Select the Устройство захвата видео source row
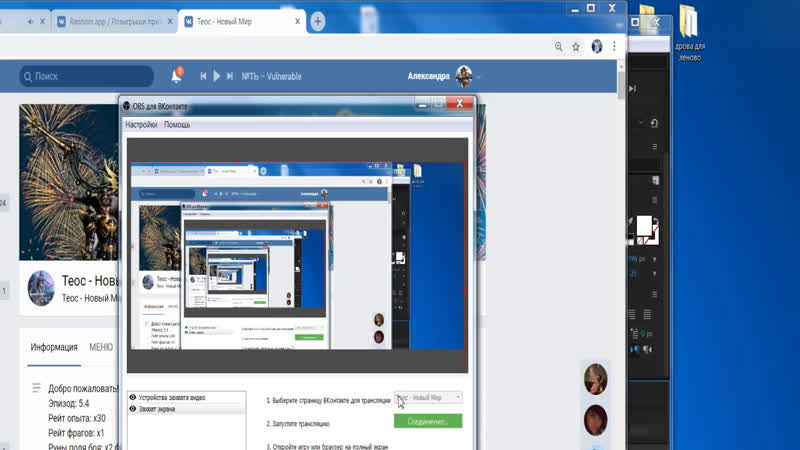800x450 pixels. point(187,397)
